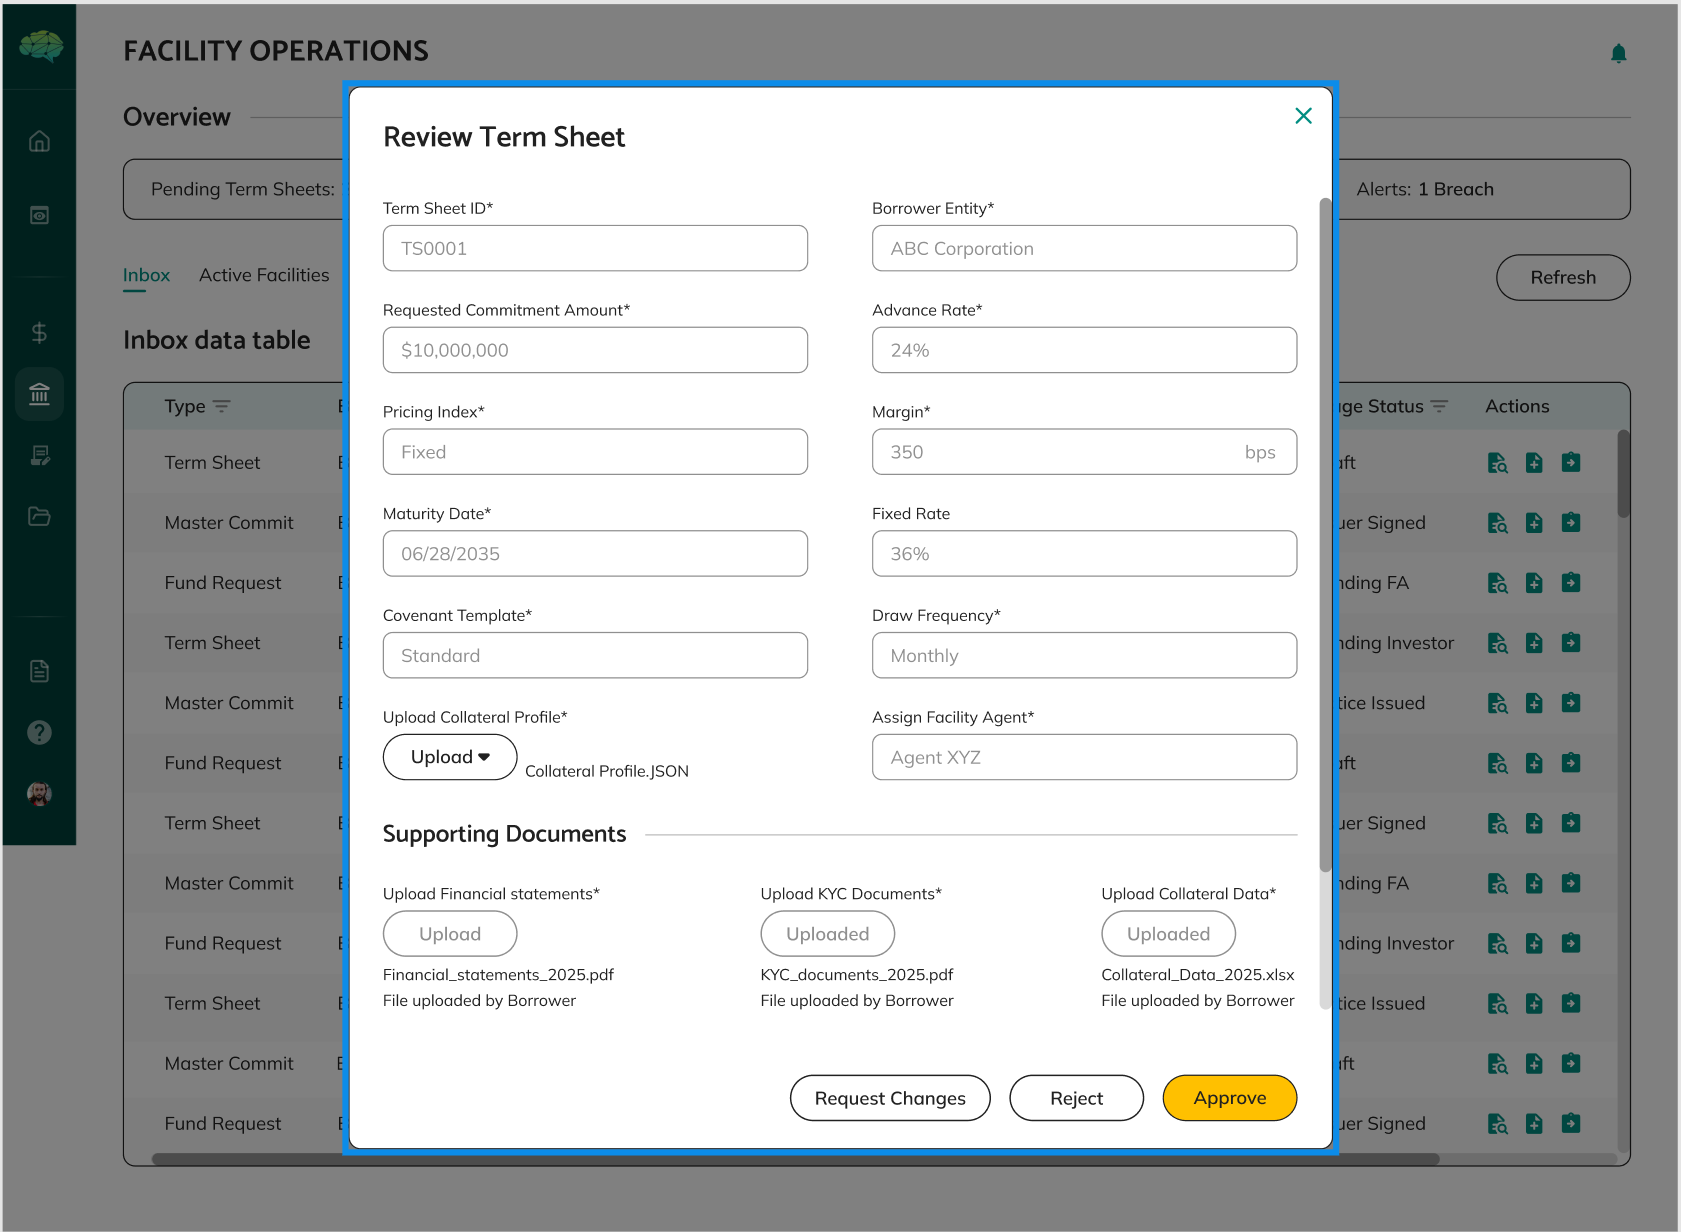
Task: Reject the term sheet
Action: (x=1076, y=1098)
